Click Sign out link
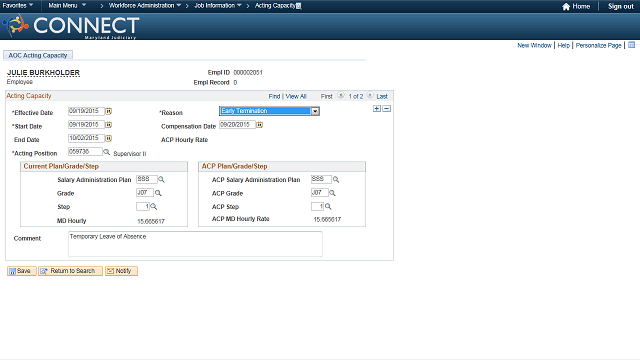Screen dimensions: 640x360 click(x=621, y=7)
